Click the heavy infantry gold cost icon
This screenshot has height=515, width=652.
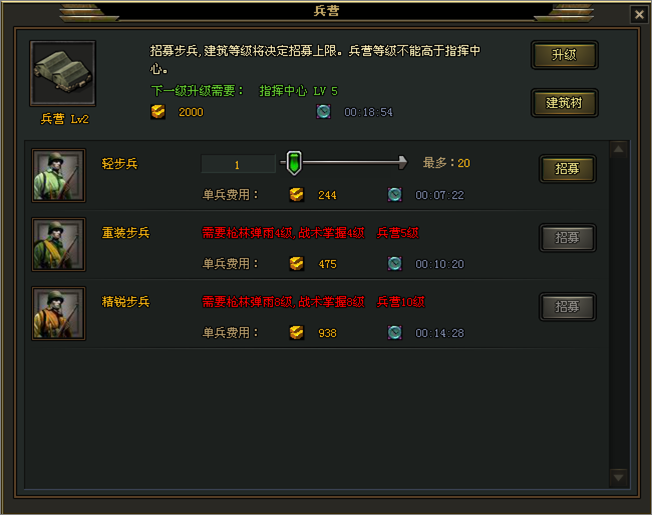(x=296, y=263)
